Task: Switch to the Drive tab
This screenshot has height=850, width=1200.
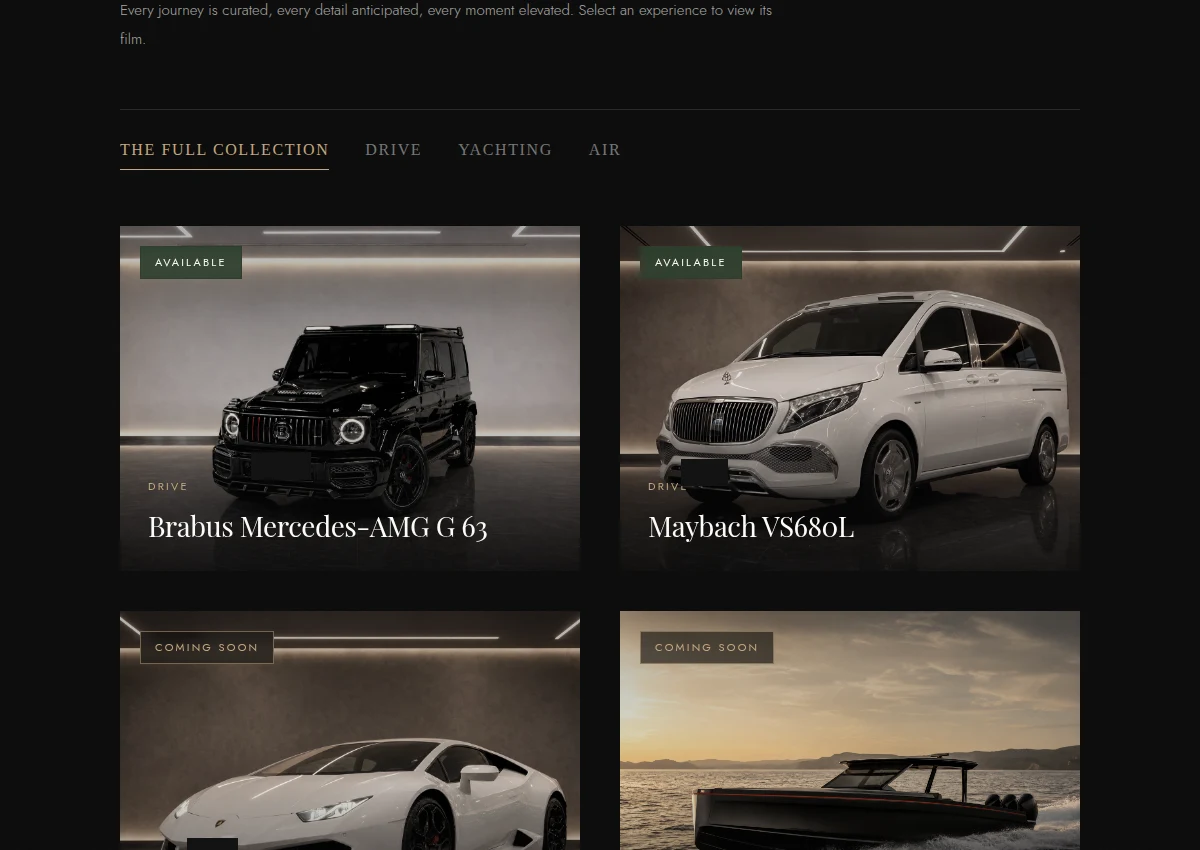Action: (x=393, y=150)
